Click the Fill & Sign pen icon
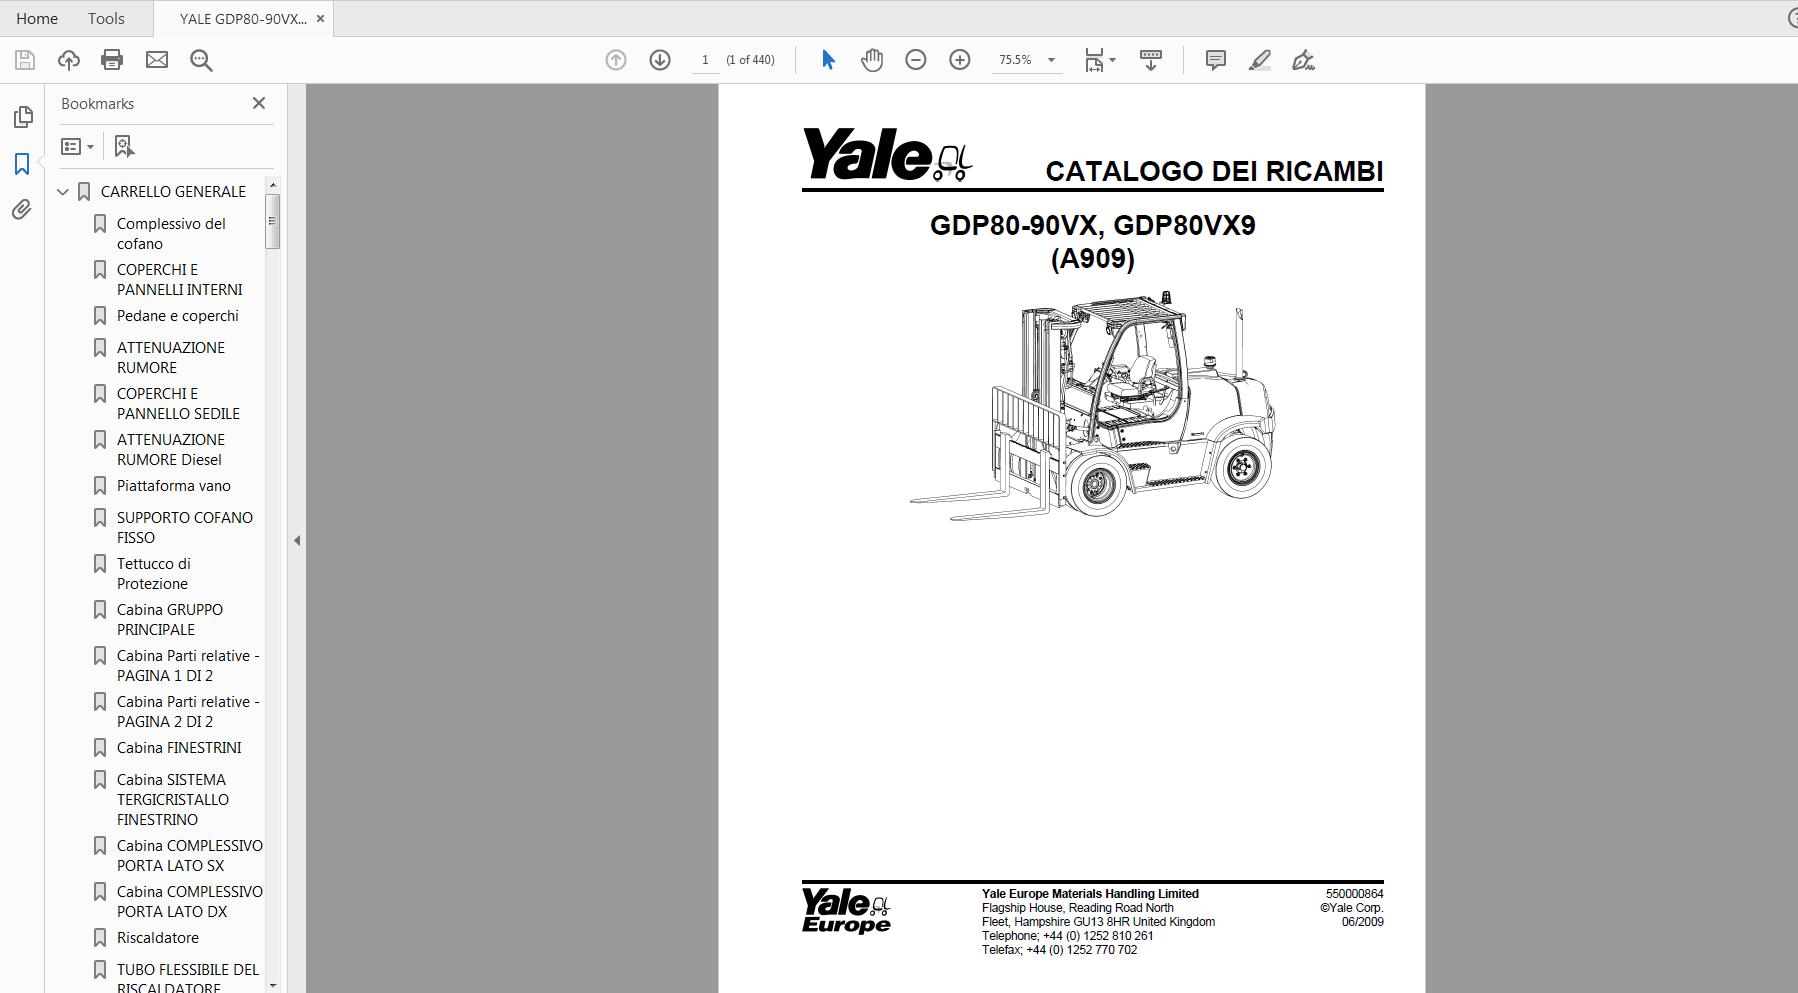The width and height of the screenshot is (1798, 993). (1303, 61)
